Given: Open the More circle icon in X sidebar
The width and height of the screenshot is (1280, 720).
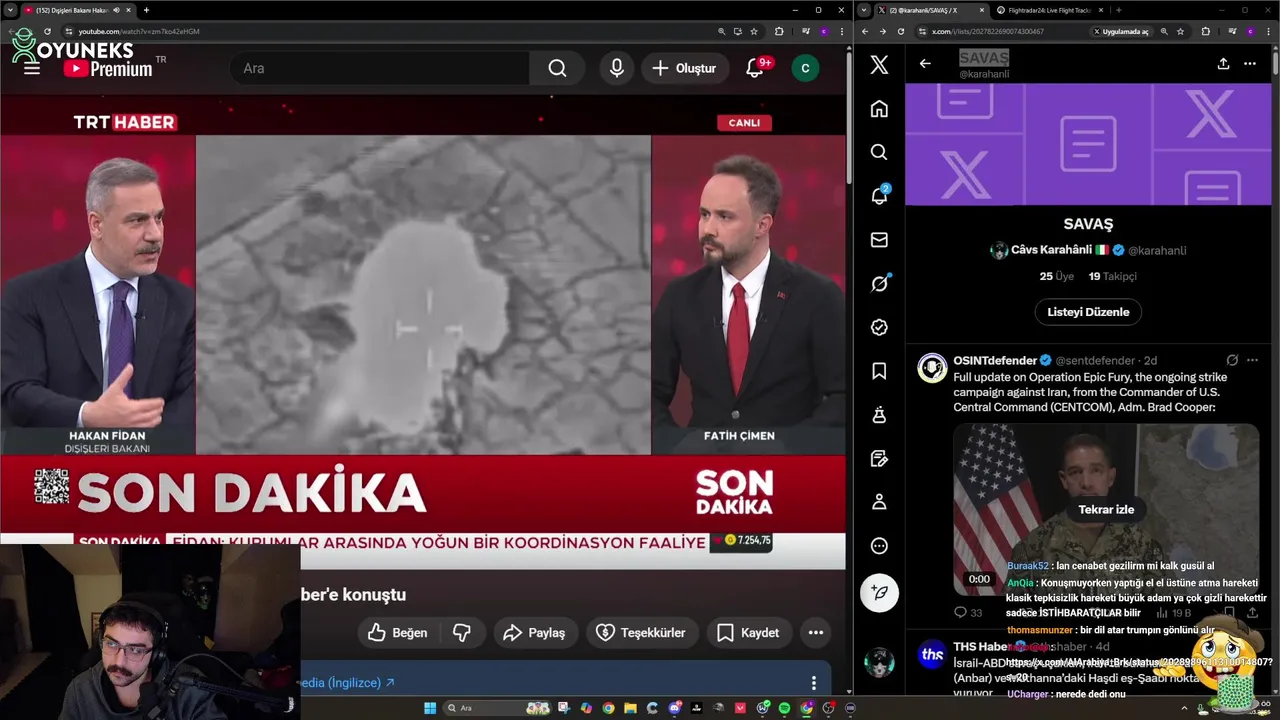Looking at the screenshot, I should [879, 546].
